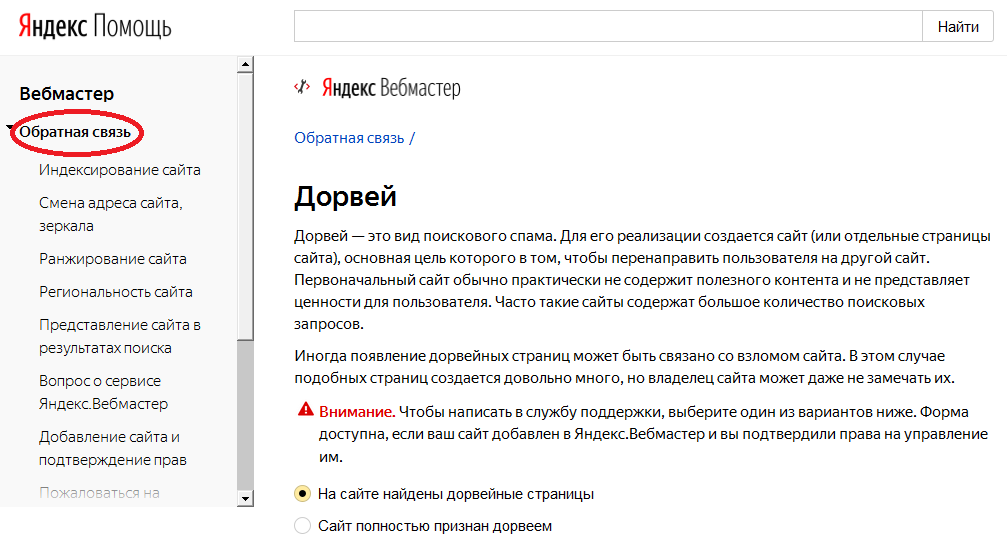Open Индексирование сайта in the sidebar
The image size is (1007, 545).
[x=119, y=170]
